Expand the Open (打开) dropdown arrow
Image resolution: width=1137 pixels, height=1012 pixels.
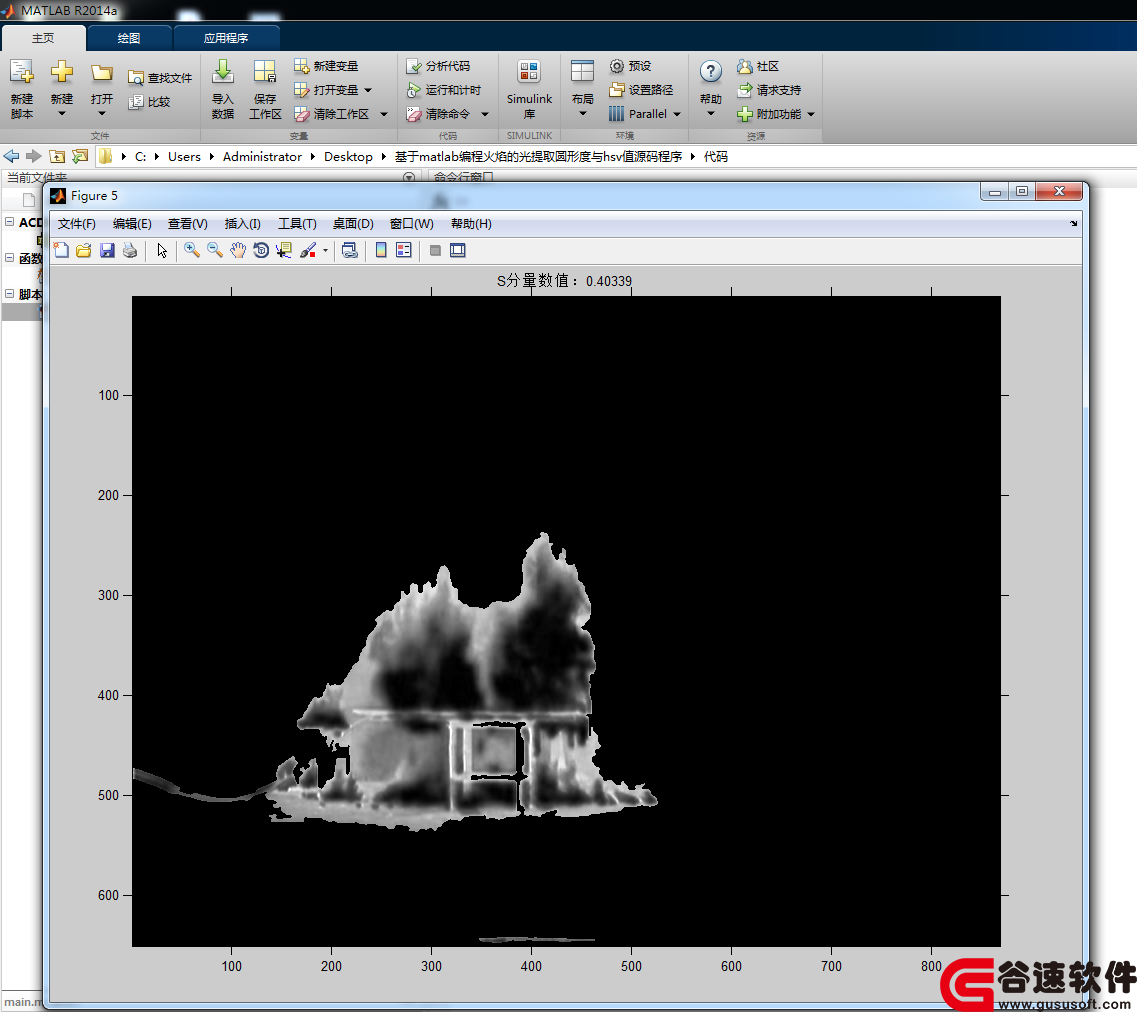tap(102, 113)
